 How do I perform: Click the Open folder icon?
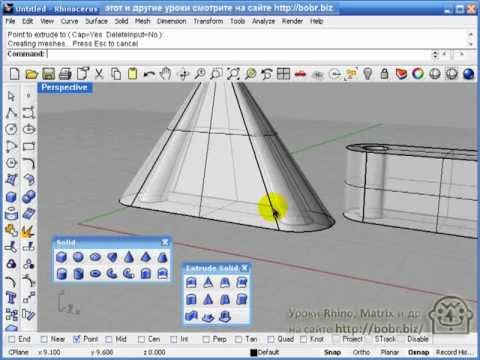tap(31, 74)
